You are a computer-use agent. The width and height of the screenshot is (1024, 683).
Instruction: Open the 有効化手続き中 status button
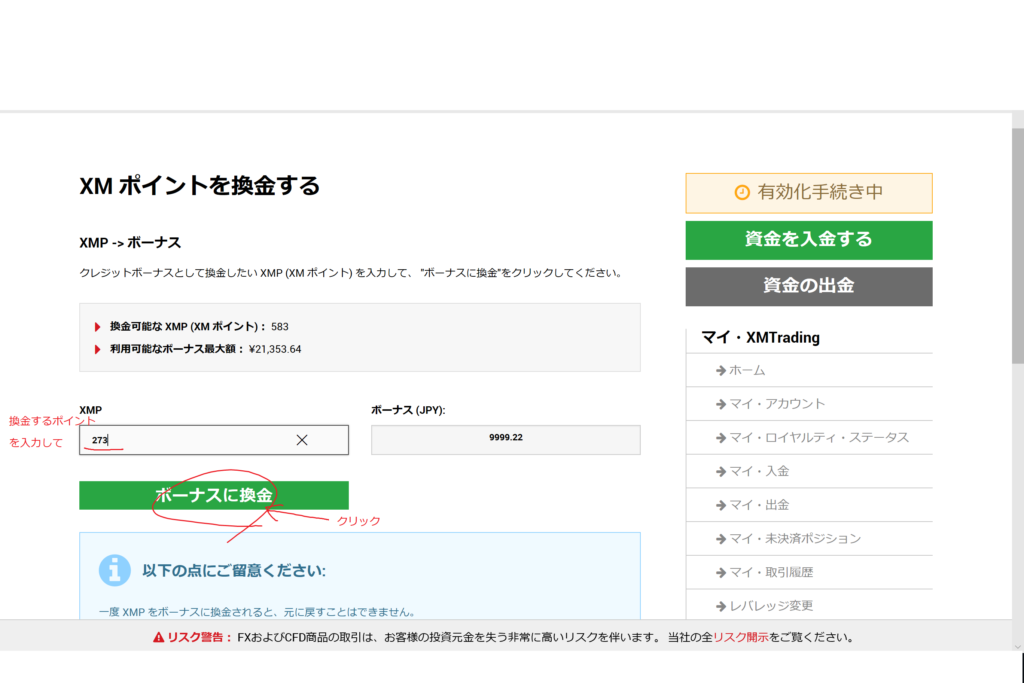click(x=808, y=193)
